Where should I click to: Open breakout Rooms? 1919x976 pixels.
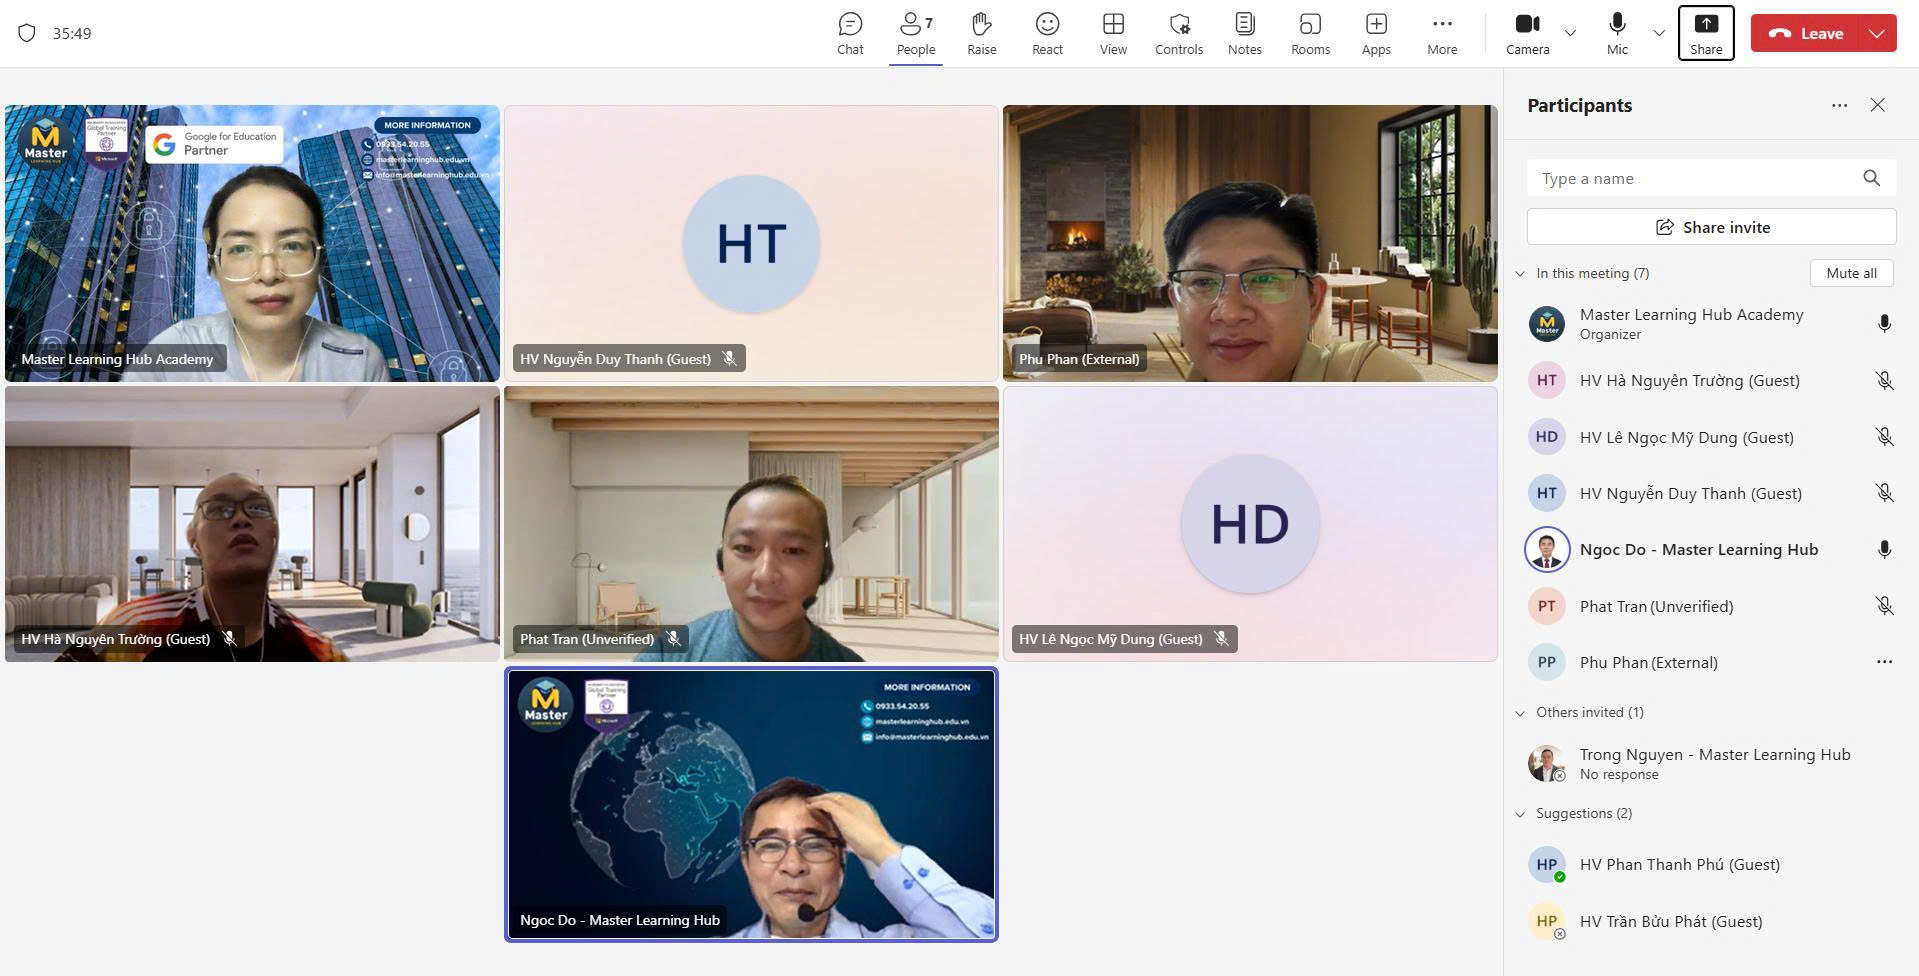(1310, 33)
